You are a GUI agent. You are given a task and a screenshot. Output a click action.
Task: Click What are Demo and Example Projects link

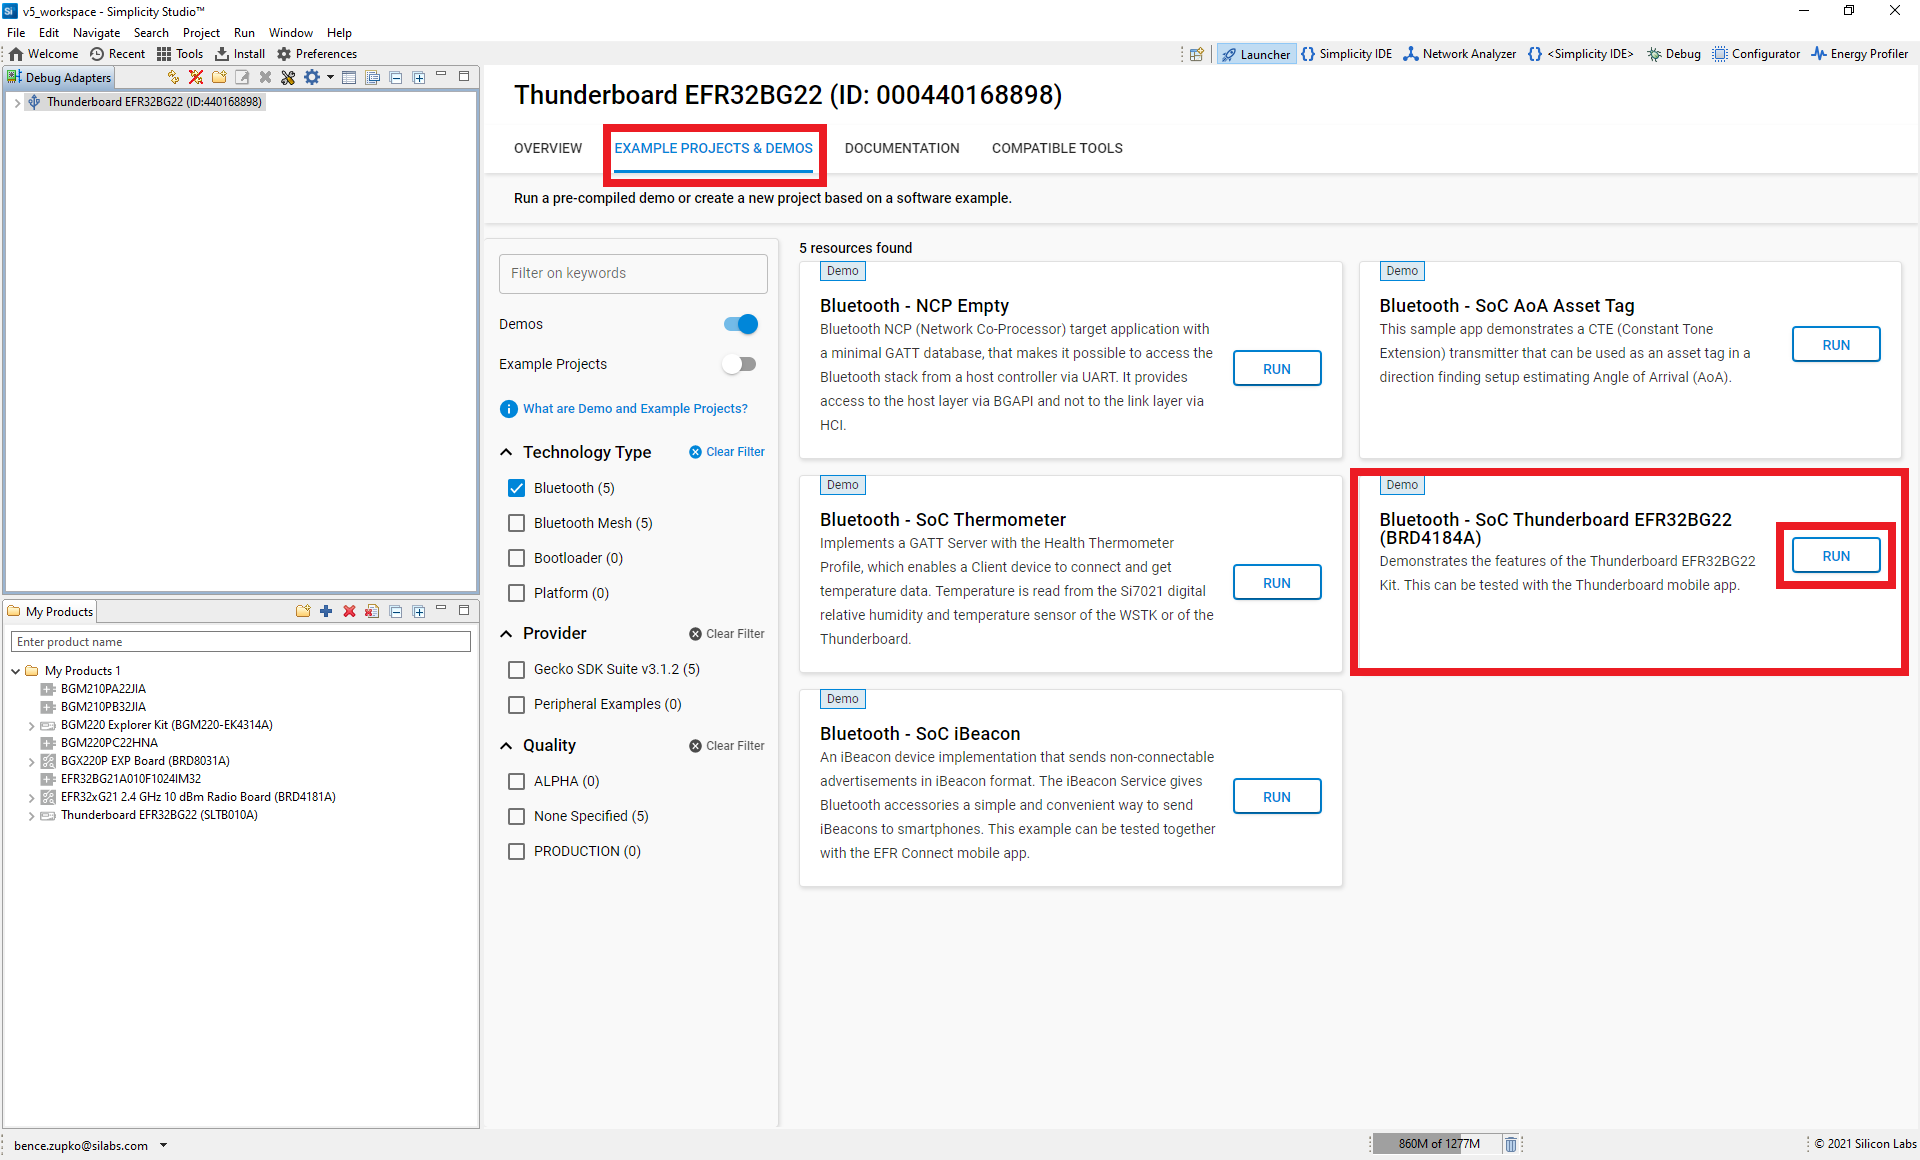coord(636,409)
